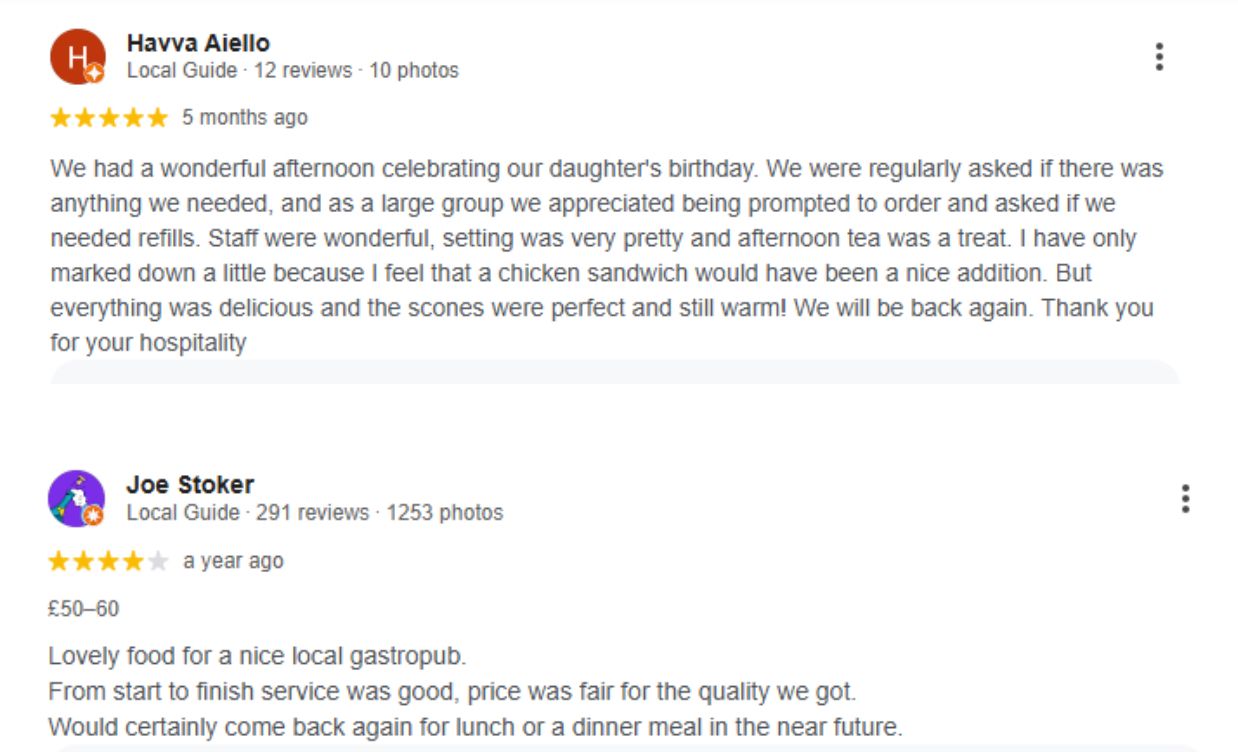Click "Would certainly come back again" review line
The image size is (1238, 752).
pos(475,726)
